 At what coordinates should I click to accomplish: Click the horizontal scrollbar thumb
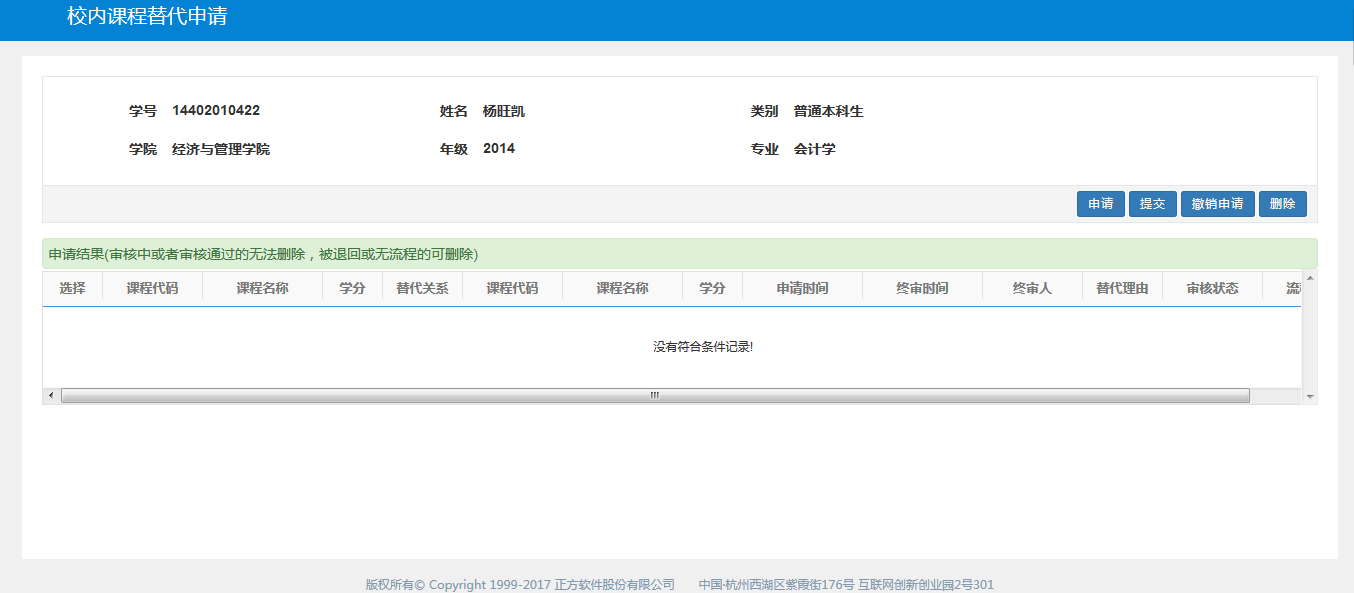(x=655, y=396)
